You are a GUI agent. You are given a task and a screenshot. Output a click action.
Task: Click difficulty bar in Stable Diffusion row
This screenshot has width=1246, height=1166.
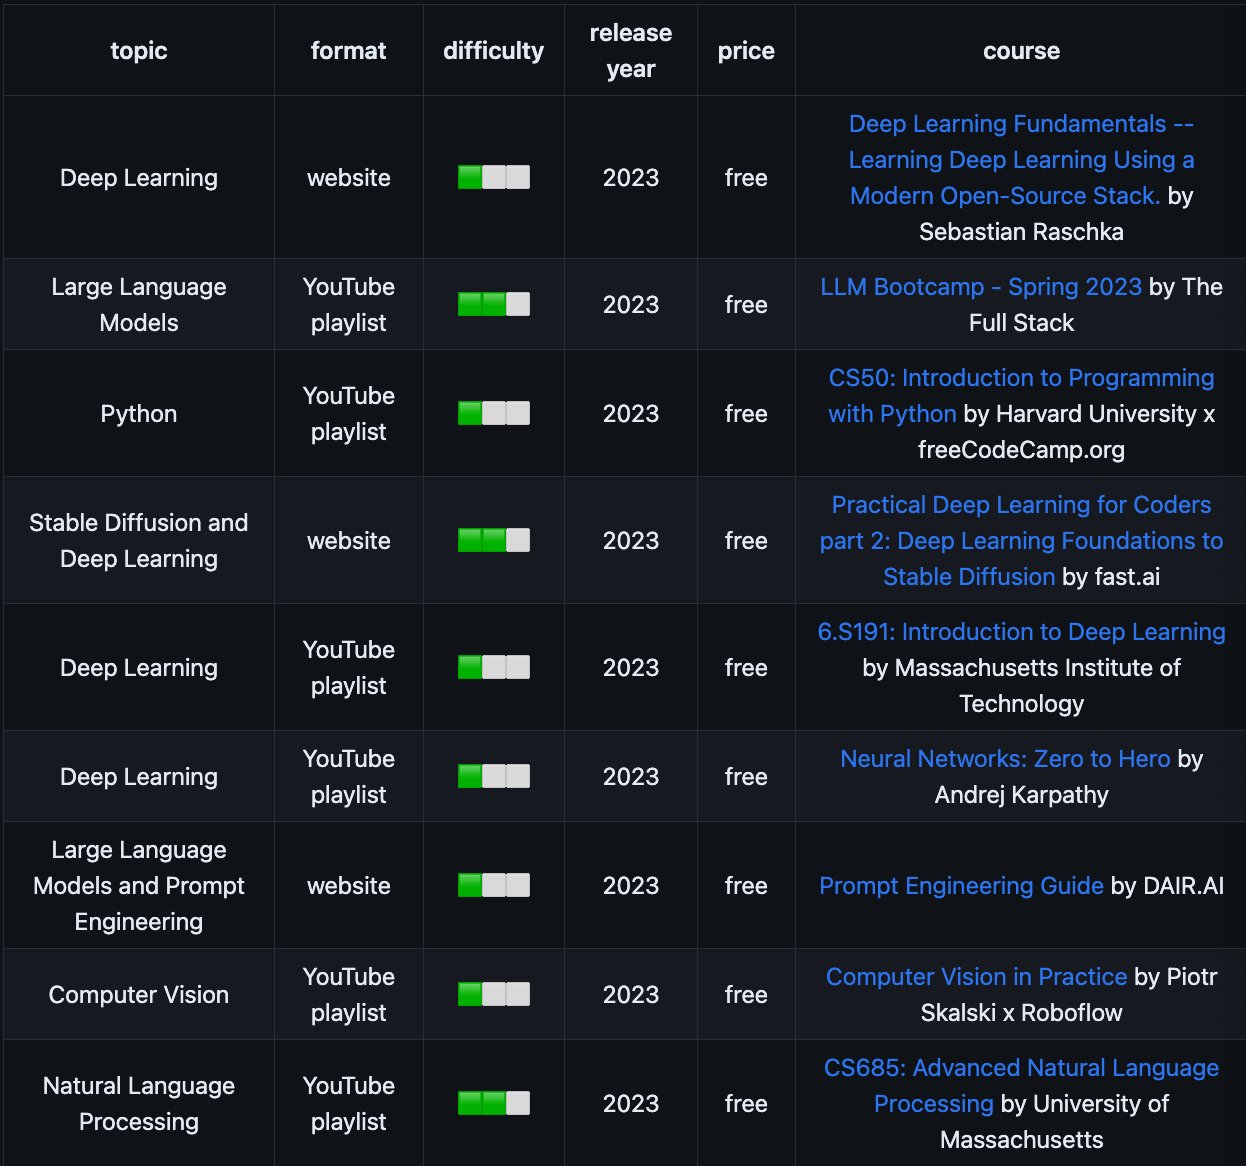494,541
